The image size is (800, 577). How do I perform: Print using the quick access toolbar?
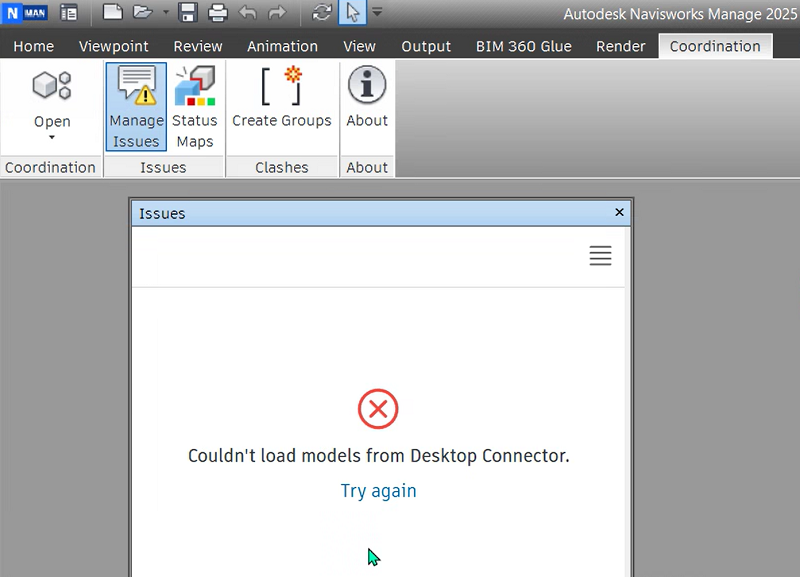pos(217,13)
